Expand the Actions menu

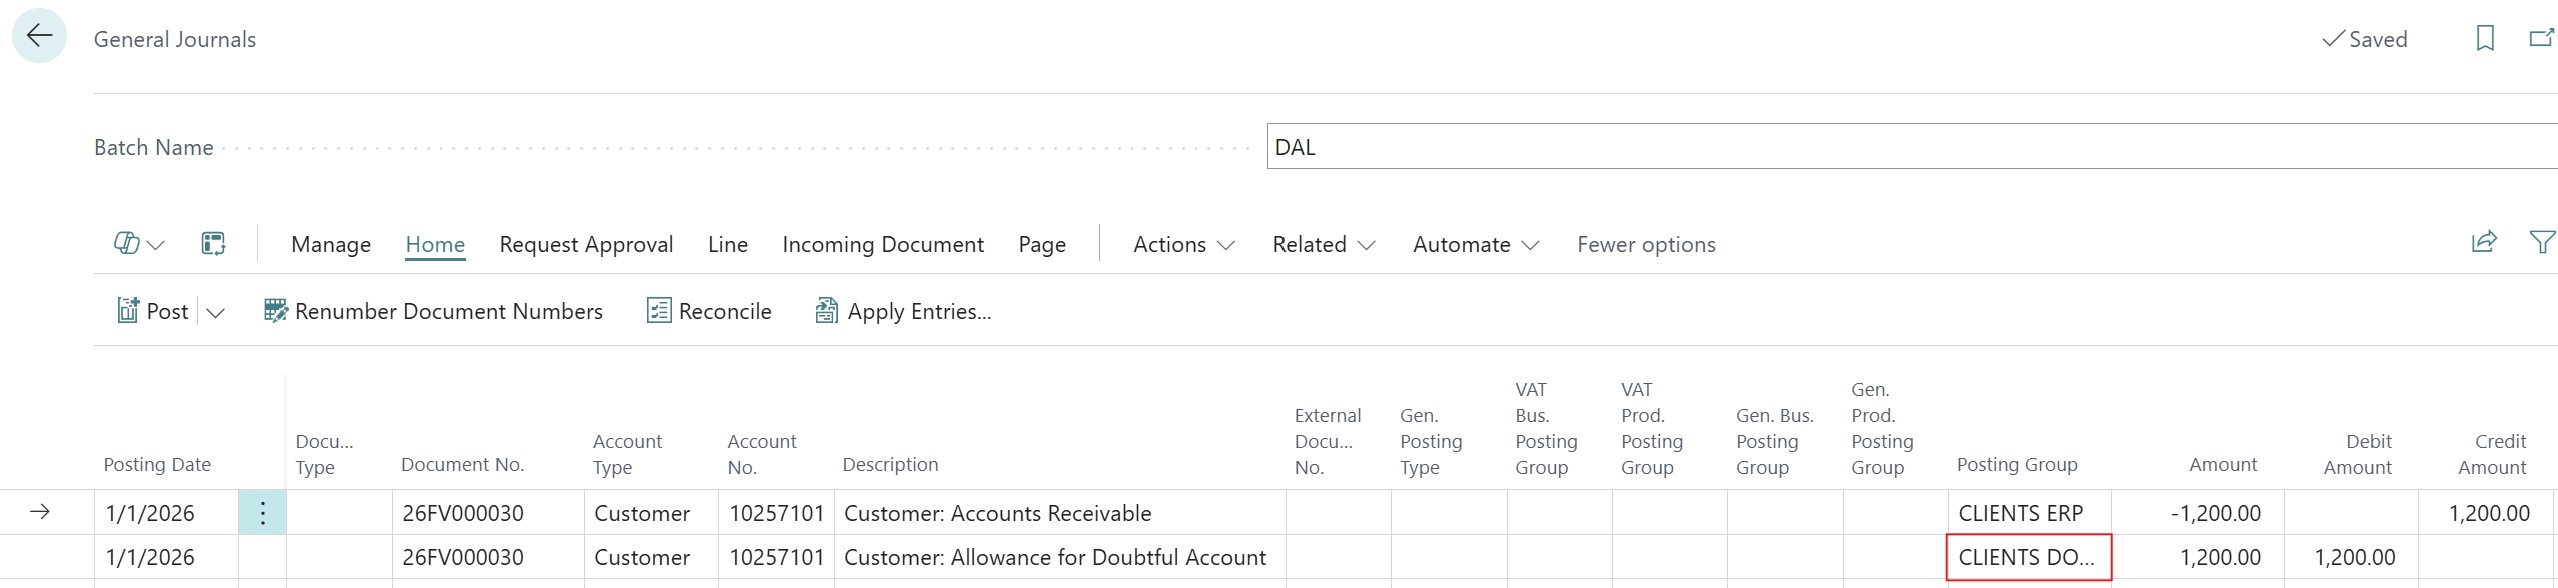click(1183, 245)
